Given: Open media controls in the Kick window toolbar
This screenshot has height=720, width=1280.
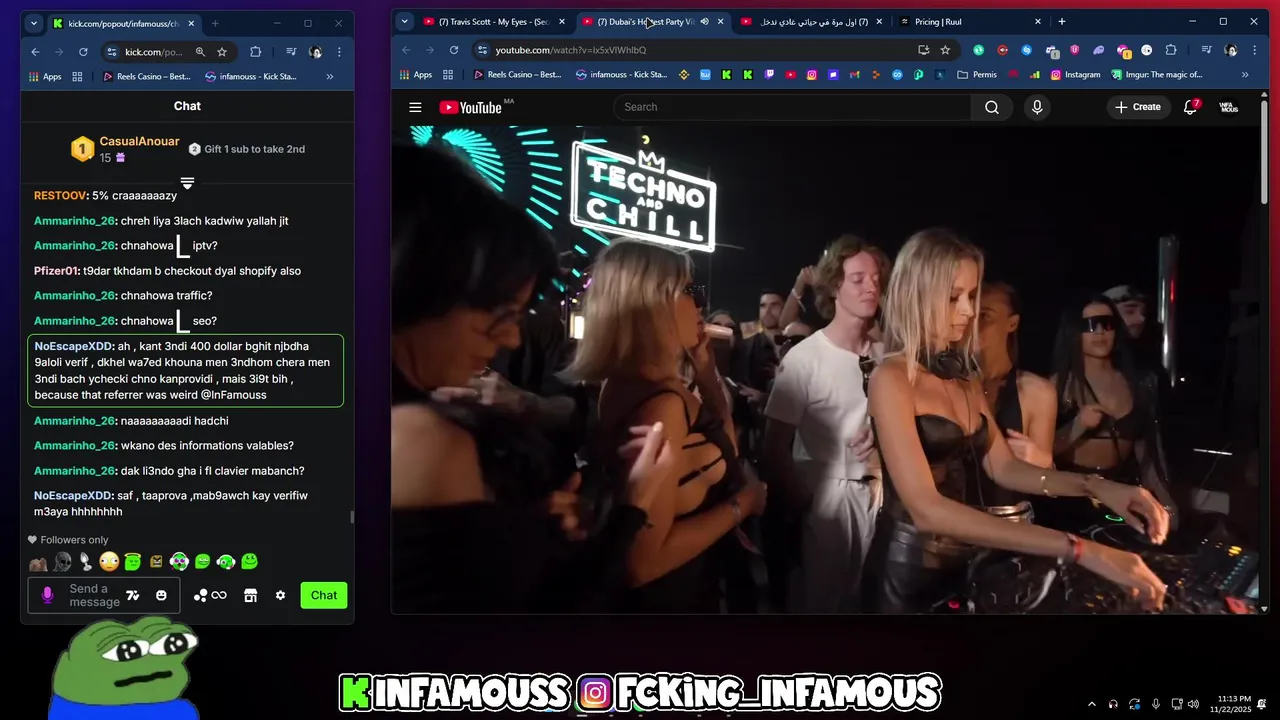Looking at the screenshot, I should (291, 52).
